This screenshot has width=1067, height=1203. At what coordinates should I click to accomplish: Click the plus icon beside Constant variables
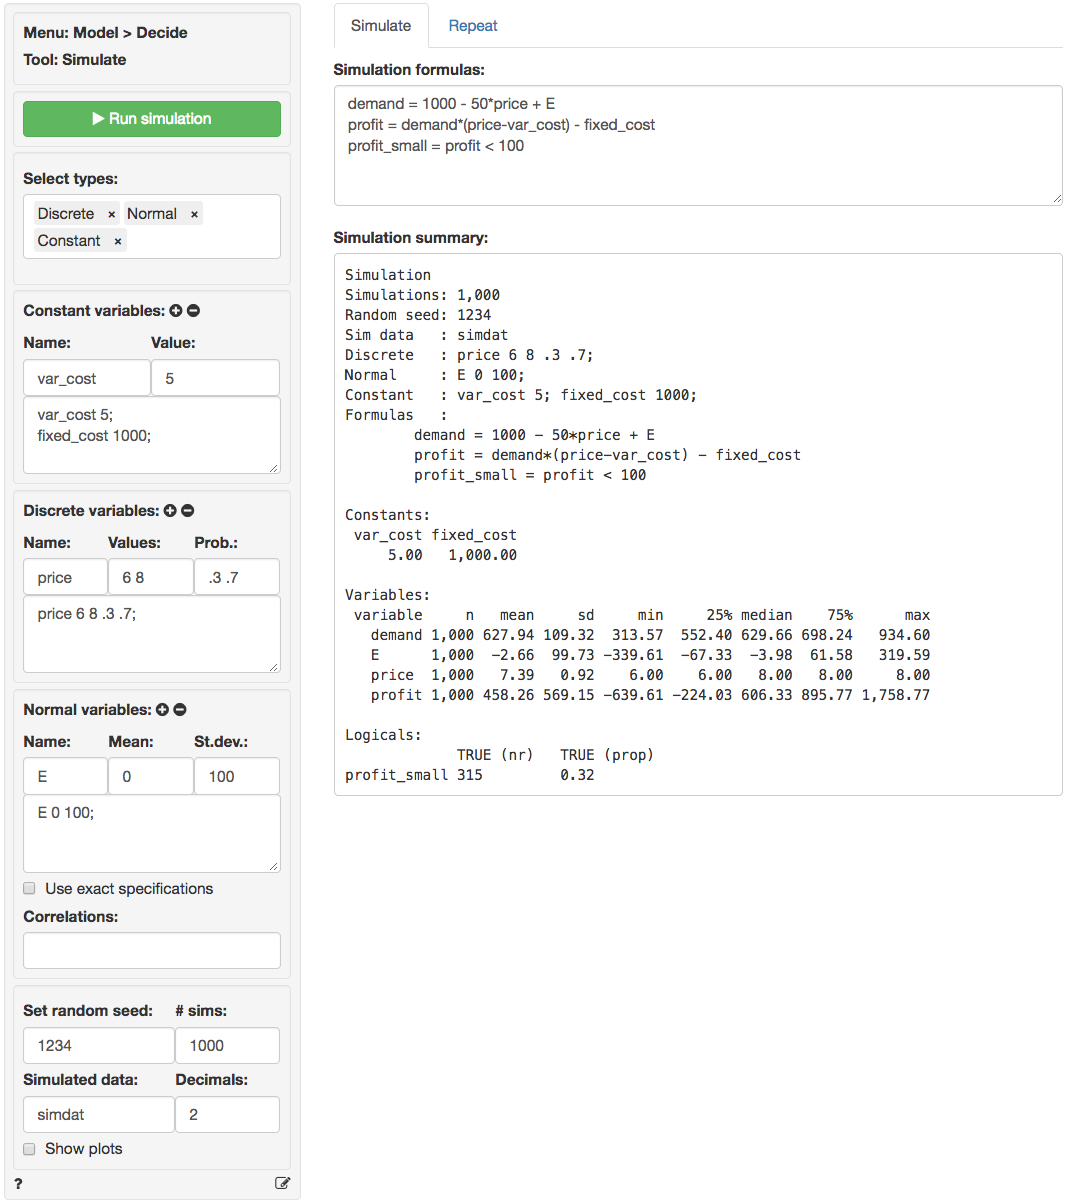176,311
